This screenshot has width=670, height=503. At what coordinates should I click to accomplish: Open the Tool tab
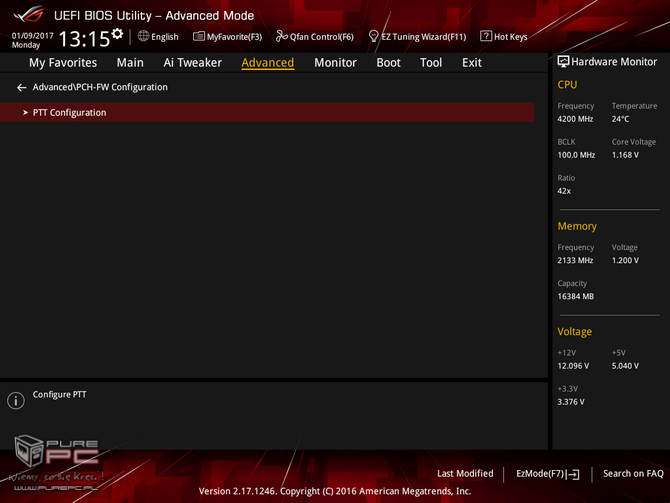[431, 63]
